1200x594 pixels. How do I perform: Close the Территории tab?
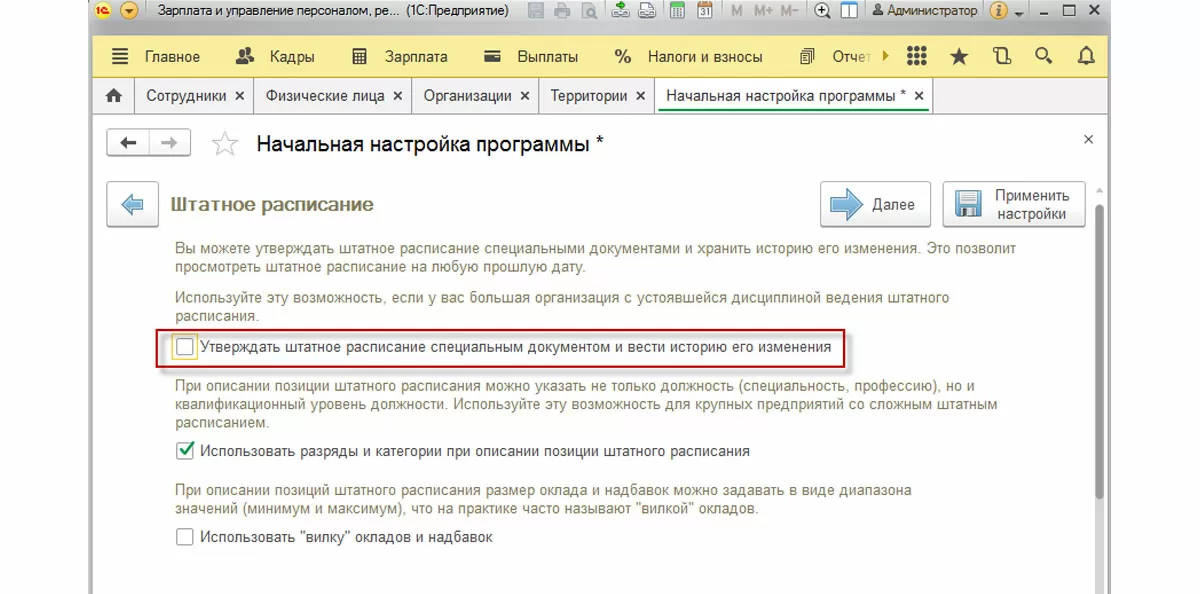pos(640,96)
